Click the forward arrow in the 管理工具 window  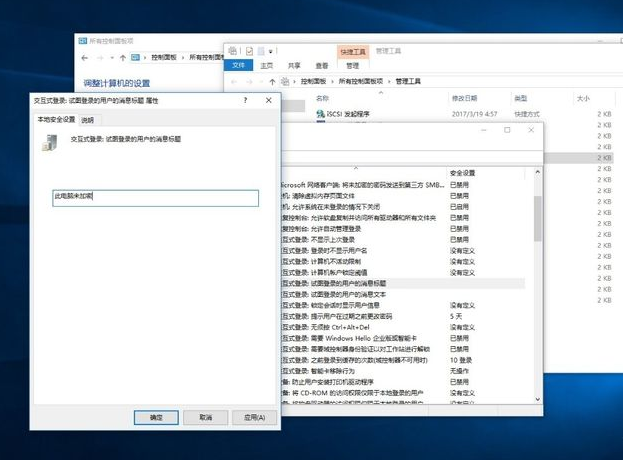click(249, 81)
